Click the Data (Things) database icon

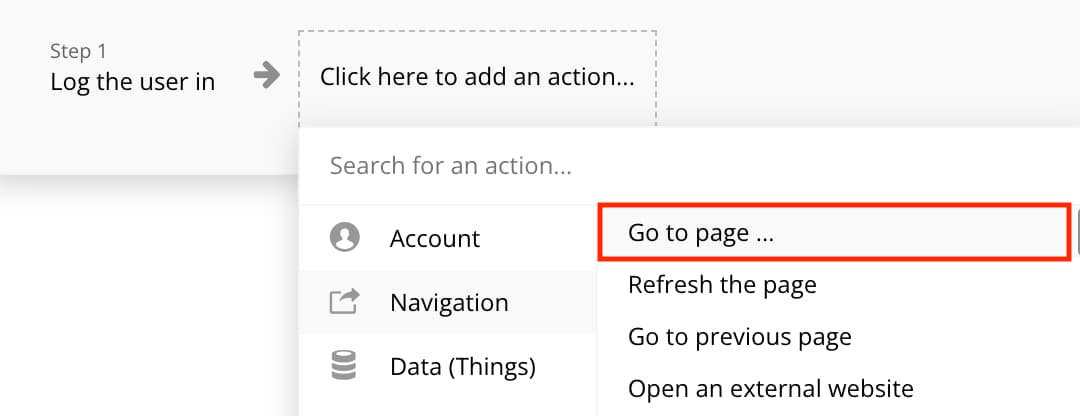point(344,366)
